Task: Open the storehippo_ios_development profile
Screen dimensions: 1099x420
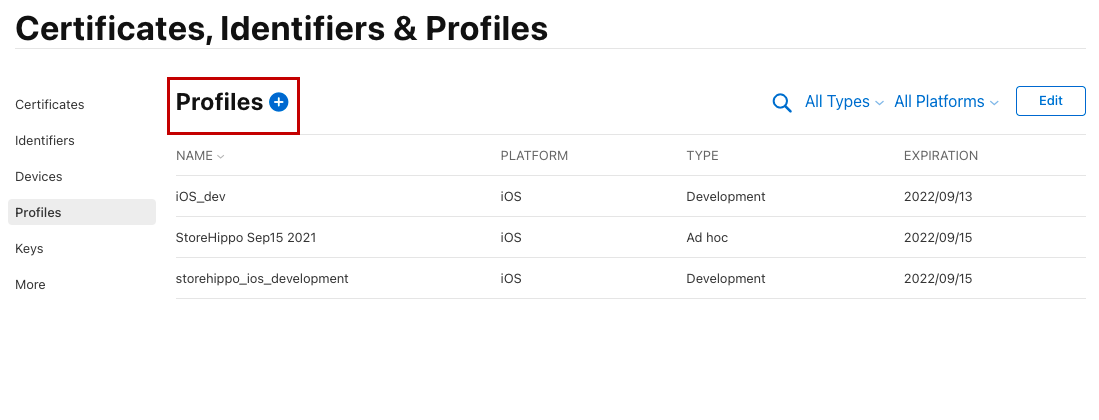Action: 262,279
